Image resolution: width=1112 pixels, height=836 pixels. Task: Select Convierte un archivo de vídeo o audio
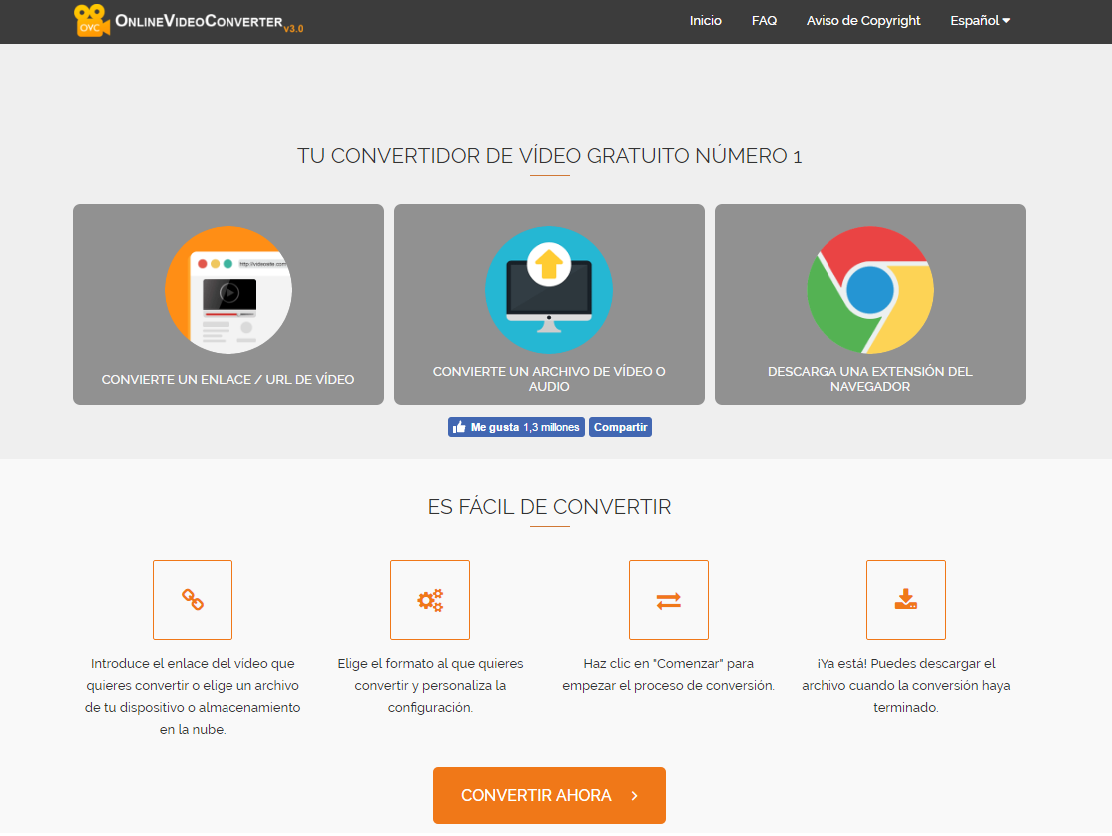tap(549, 304)
